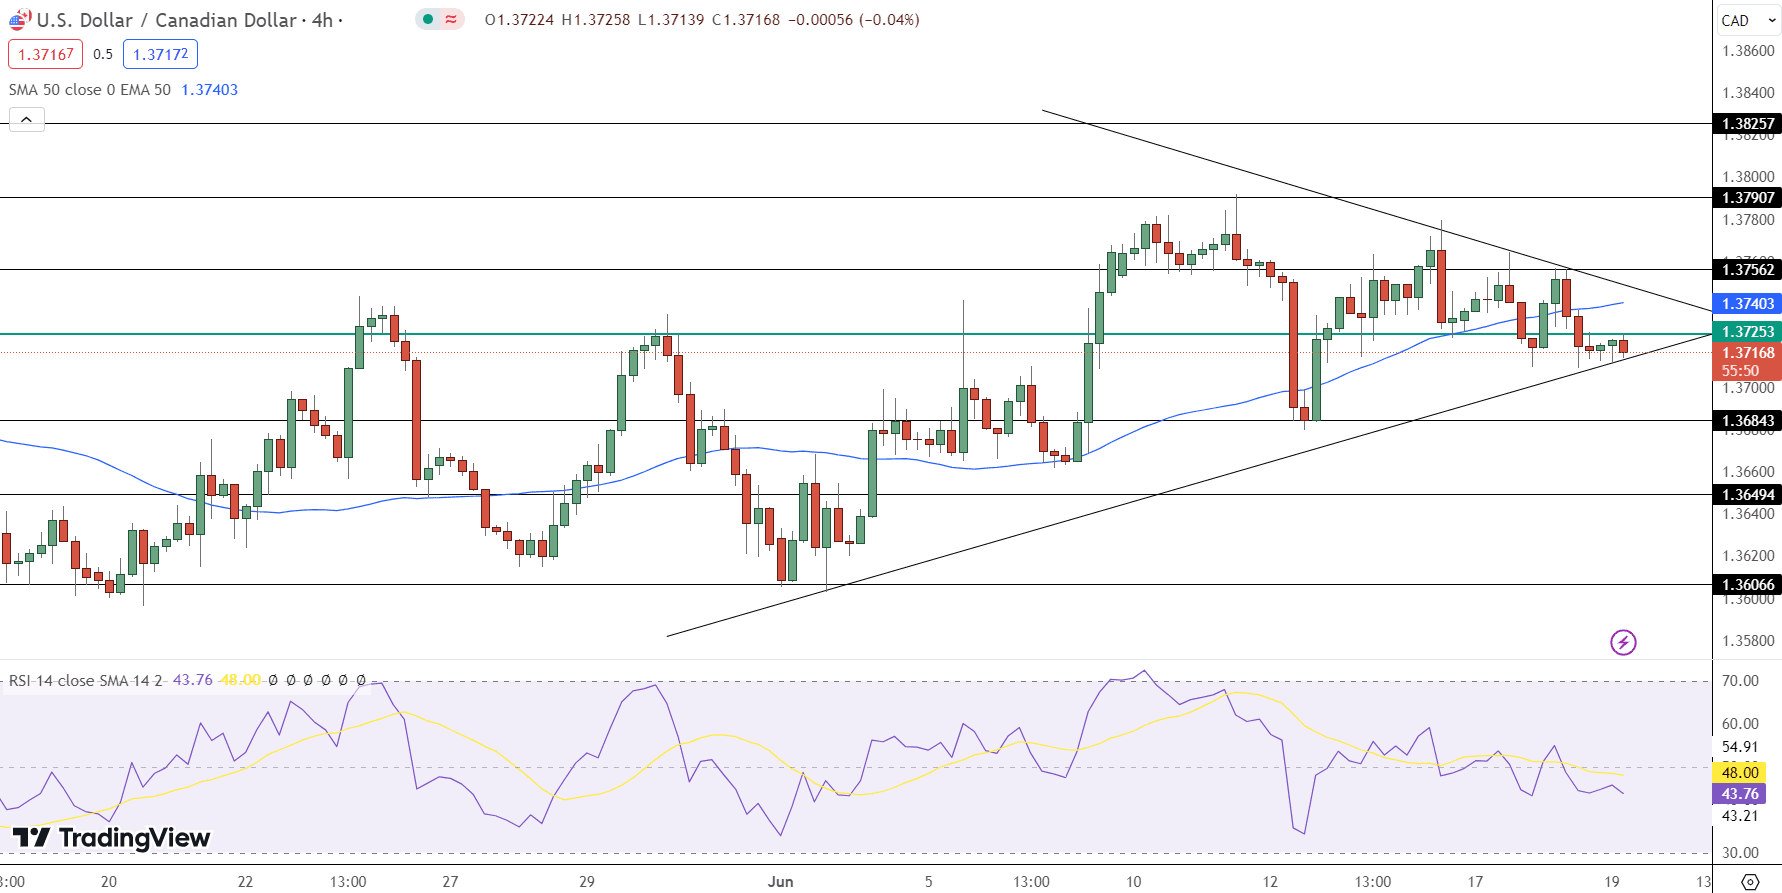Click the OHLC close value C1.37168
The width and height of the screenshot is (1782, 893).
coord(746,20)
